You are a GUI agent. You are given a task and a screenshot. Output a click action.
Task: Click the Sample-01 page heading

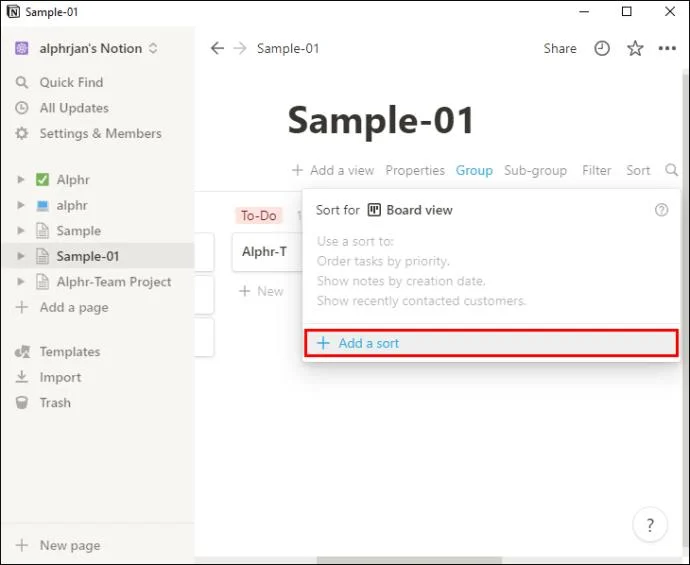click(381, 120)
